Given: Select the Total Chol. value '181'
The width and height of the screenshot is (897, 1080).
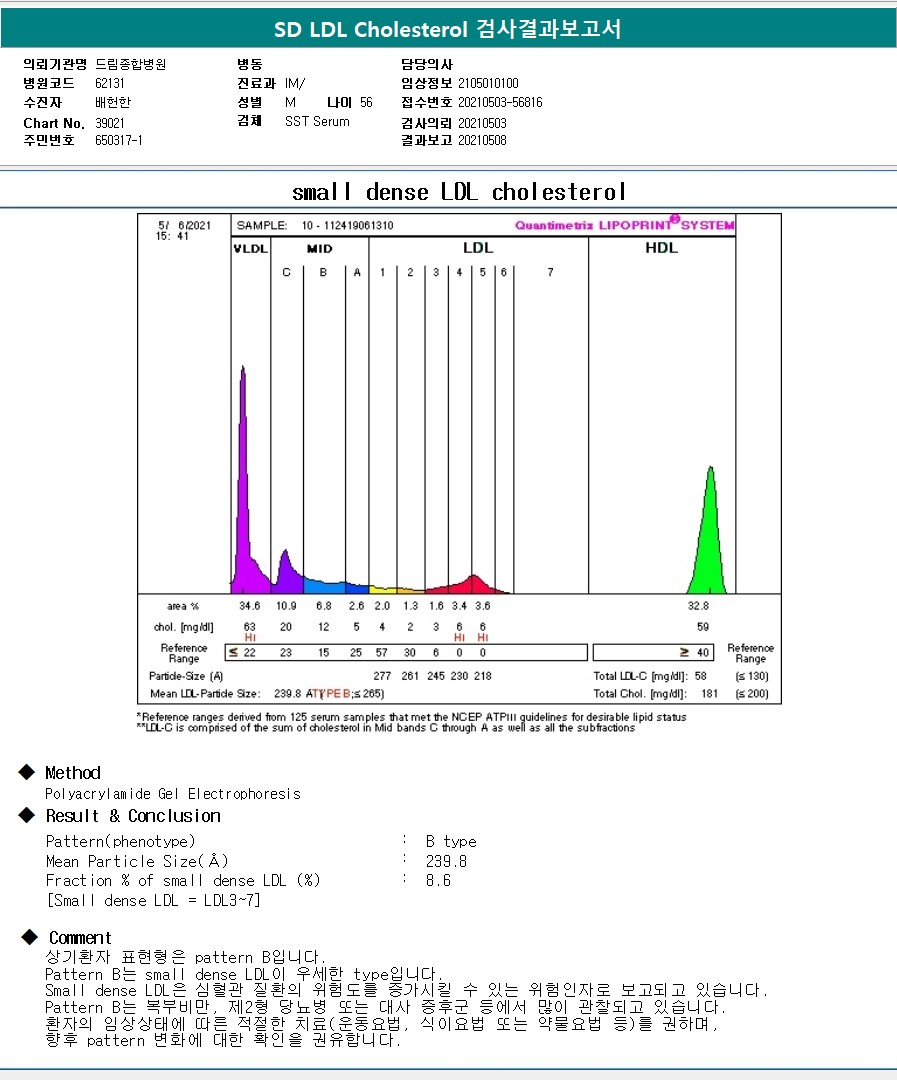Looking at the screenshot, I should (710, 694).
